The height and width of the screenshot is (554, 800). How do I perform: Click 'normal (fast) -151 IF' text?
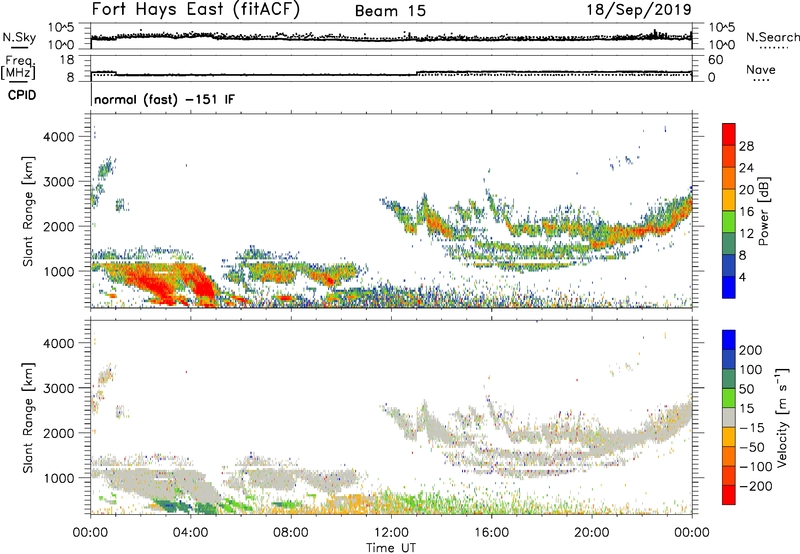pos(164,100)
